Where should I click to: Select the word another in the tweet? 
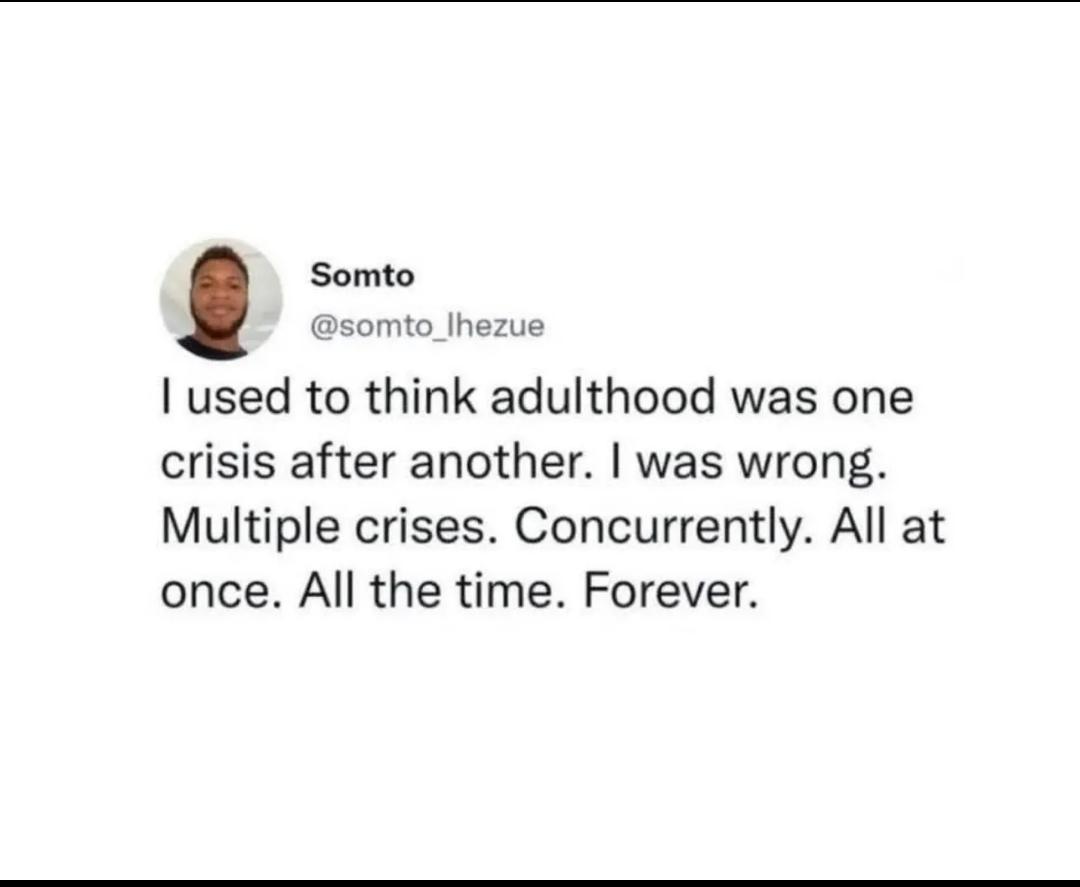click(x=495, y=462)
